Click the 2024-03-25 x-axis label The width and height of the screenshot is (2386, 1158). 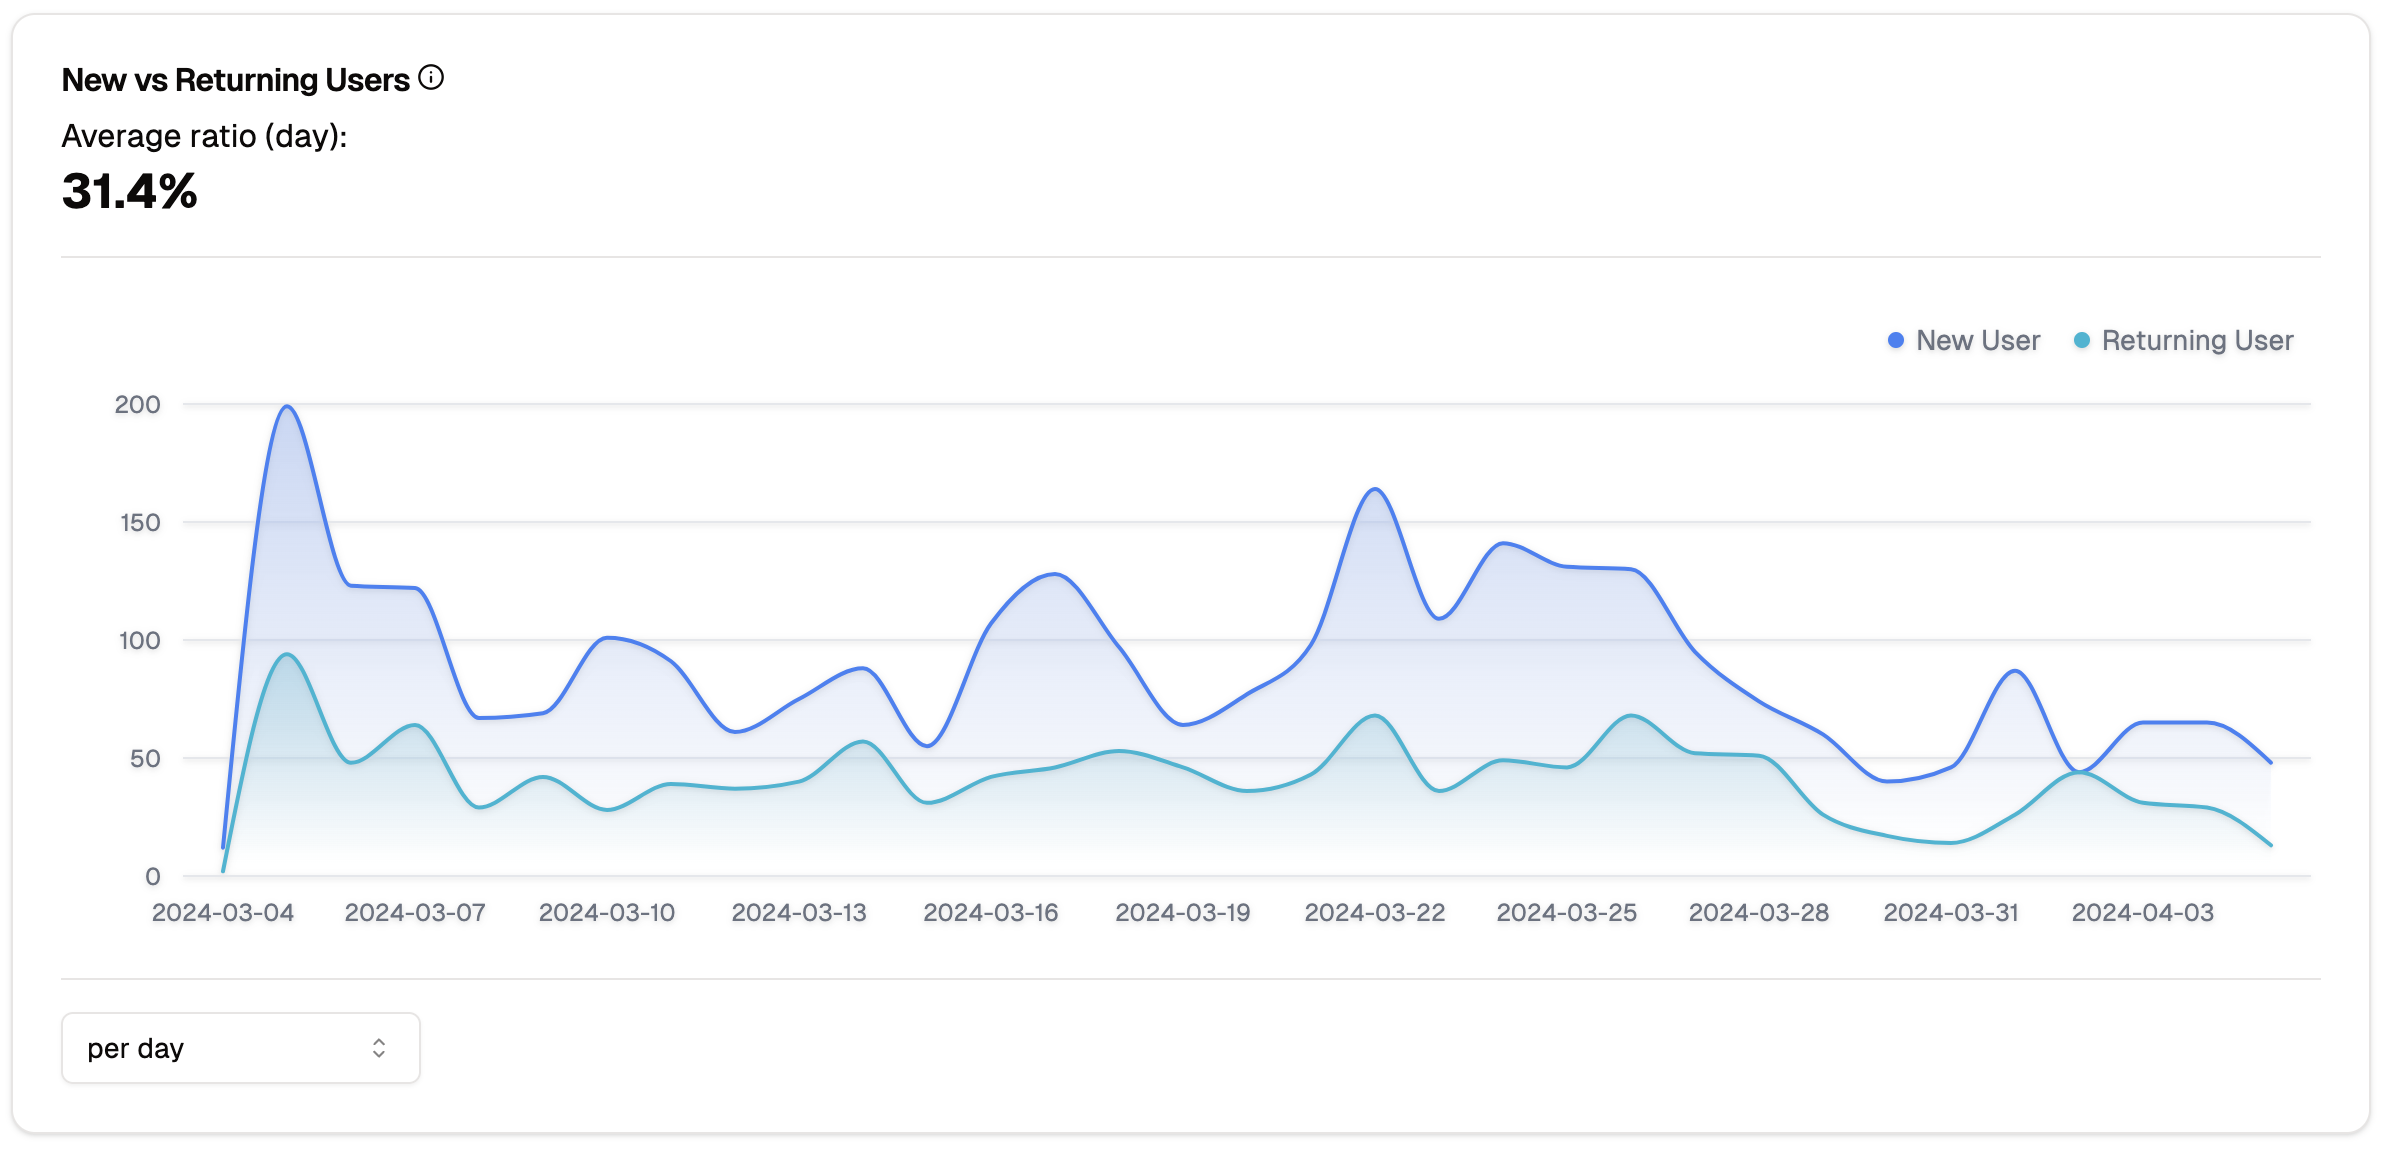click(x=1567, y=913)
